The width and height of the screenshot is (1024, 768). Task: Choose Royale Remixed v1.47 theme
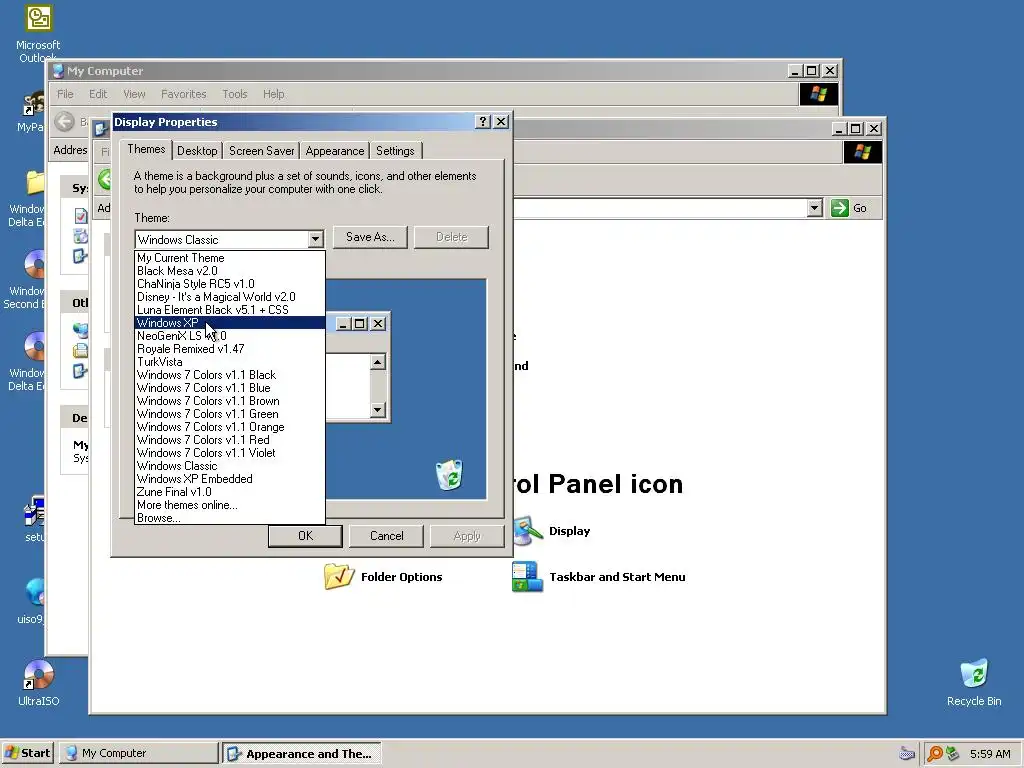(x=229, y=349)
